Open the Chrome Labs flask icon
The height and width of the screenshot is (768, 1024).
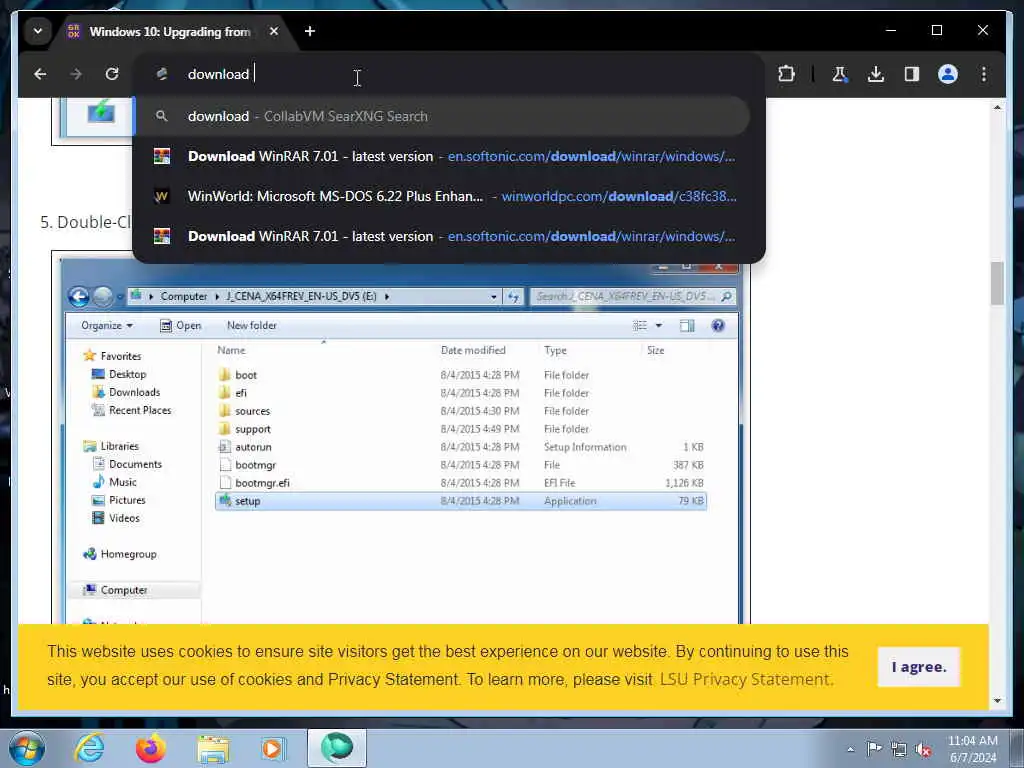pyautogui.click(x=840, y=74)
